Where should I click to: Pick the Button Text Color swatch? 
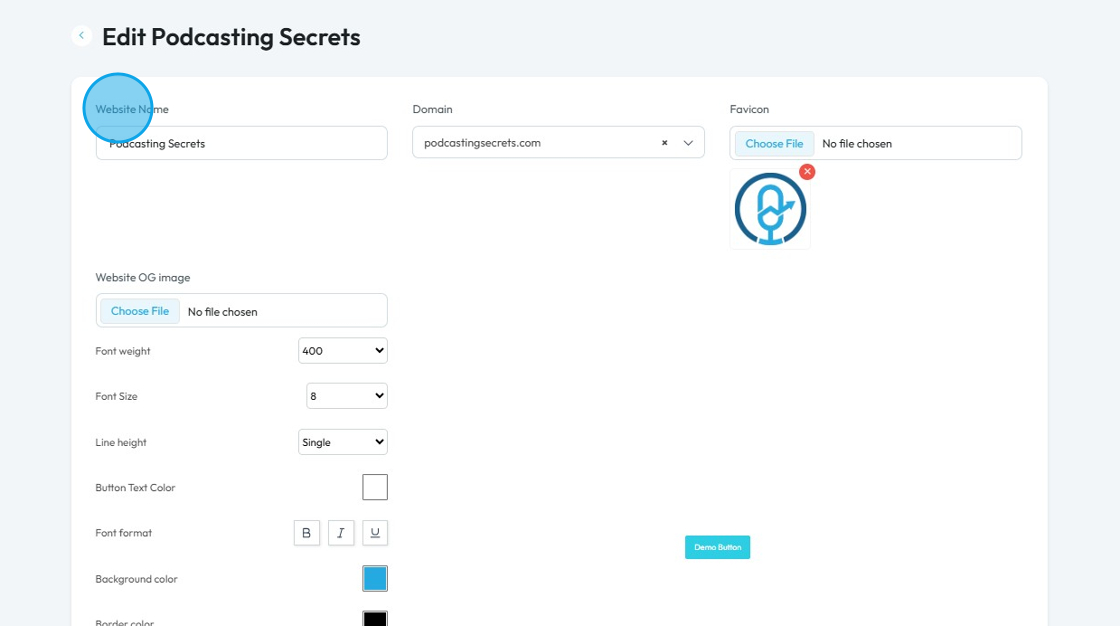tap(375, 487)
